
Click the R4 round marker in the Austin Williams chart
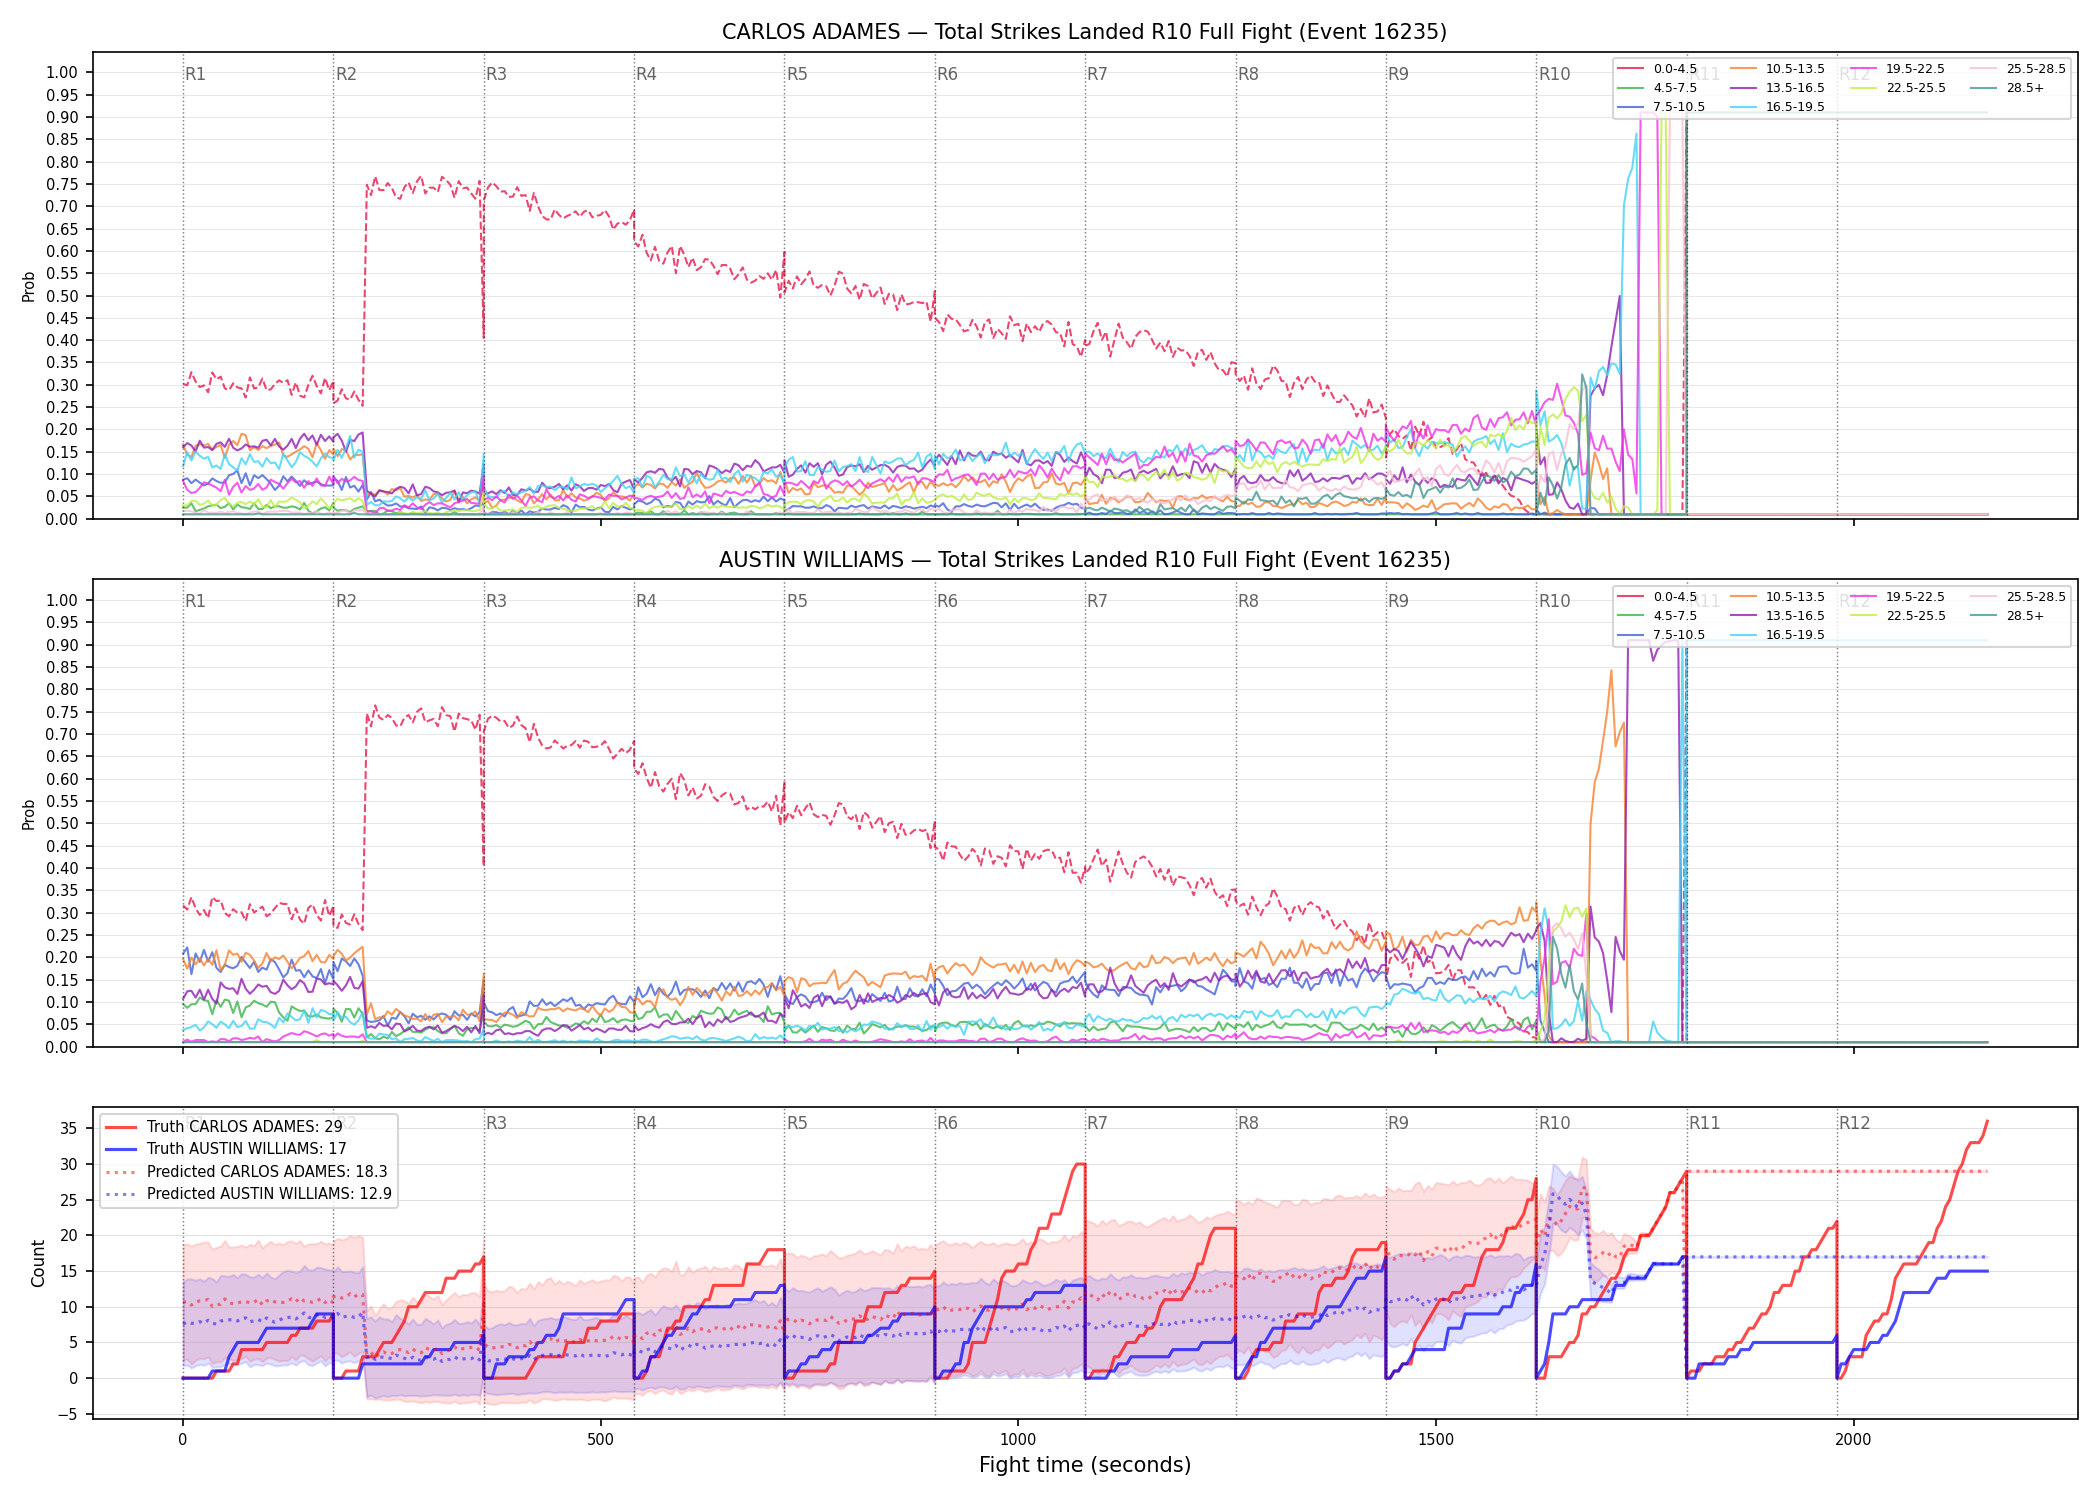click(646, 601)
